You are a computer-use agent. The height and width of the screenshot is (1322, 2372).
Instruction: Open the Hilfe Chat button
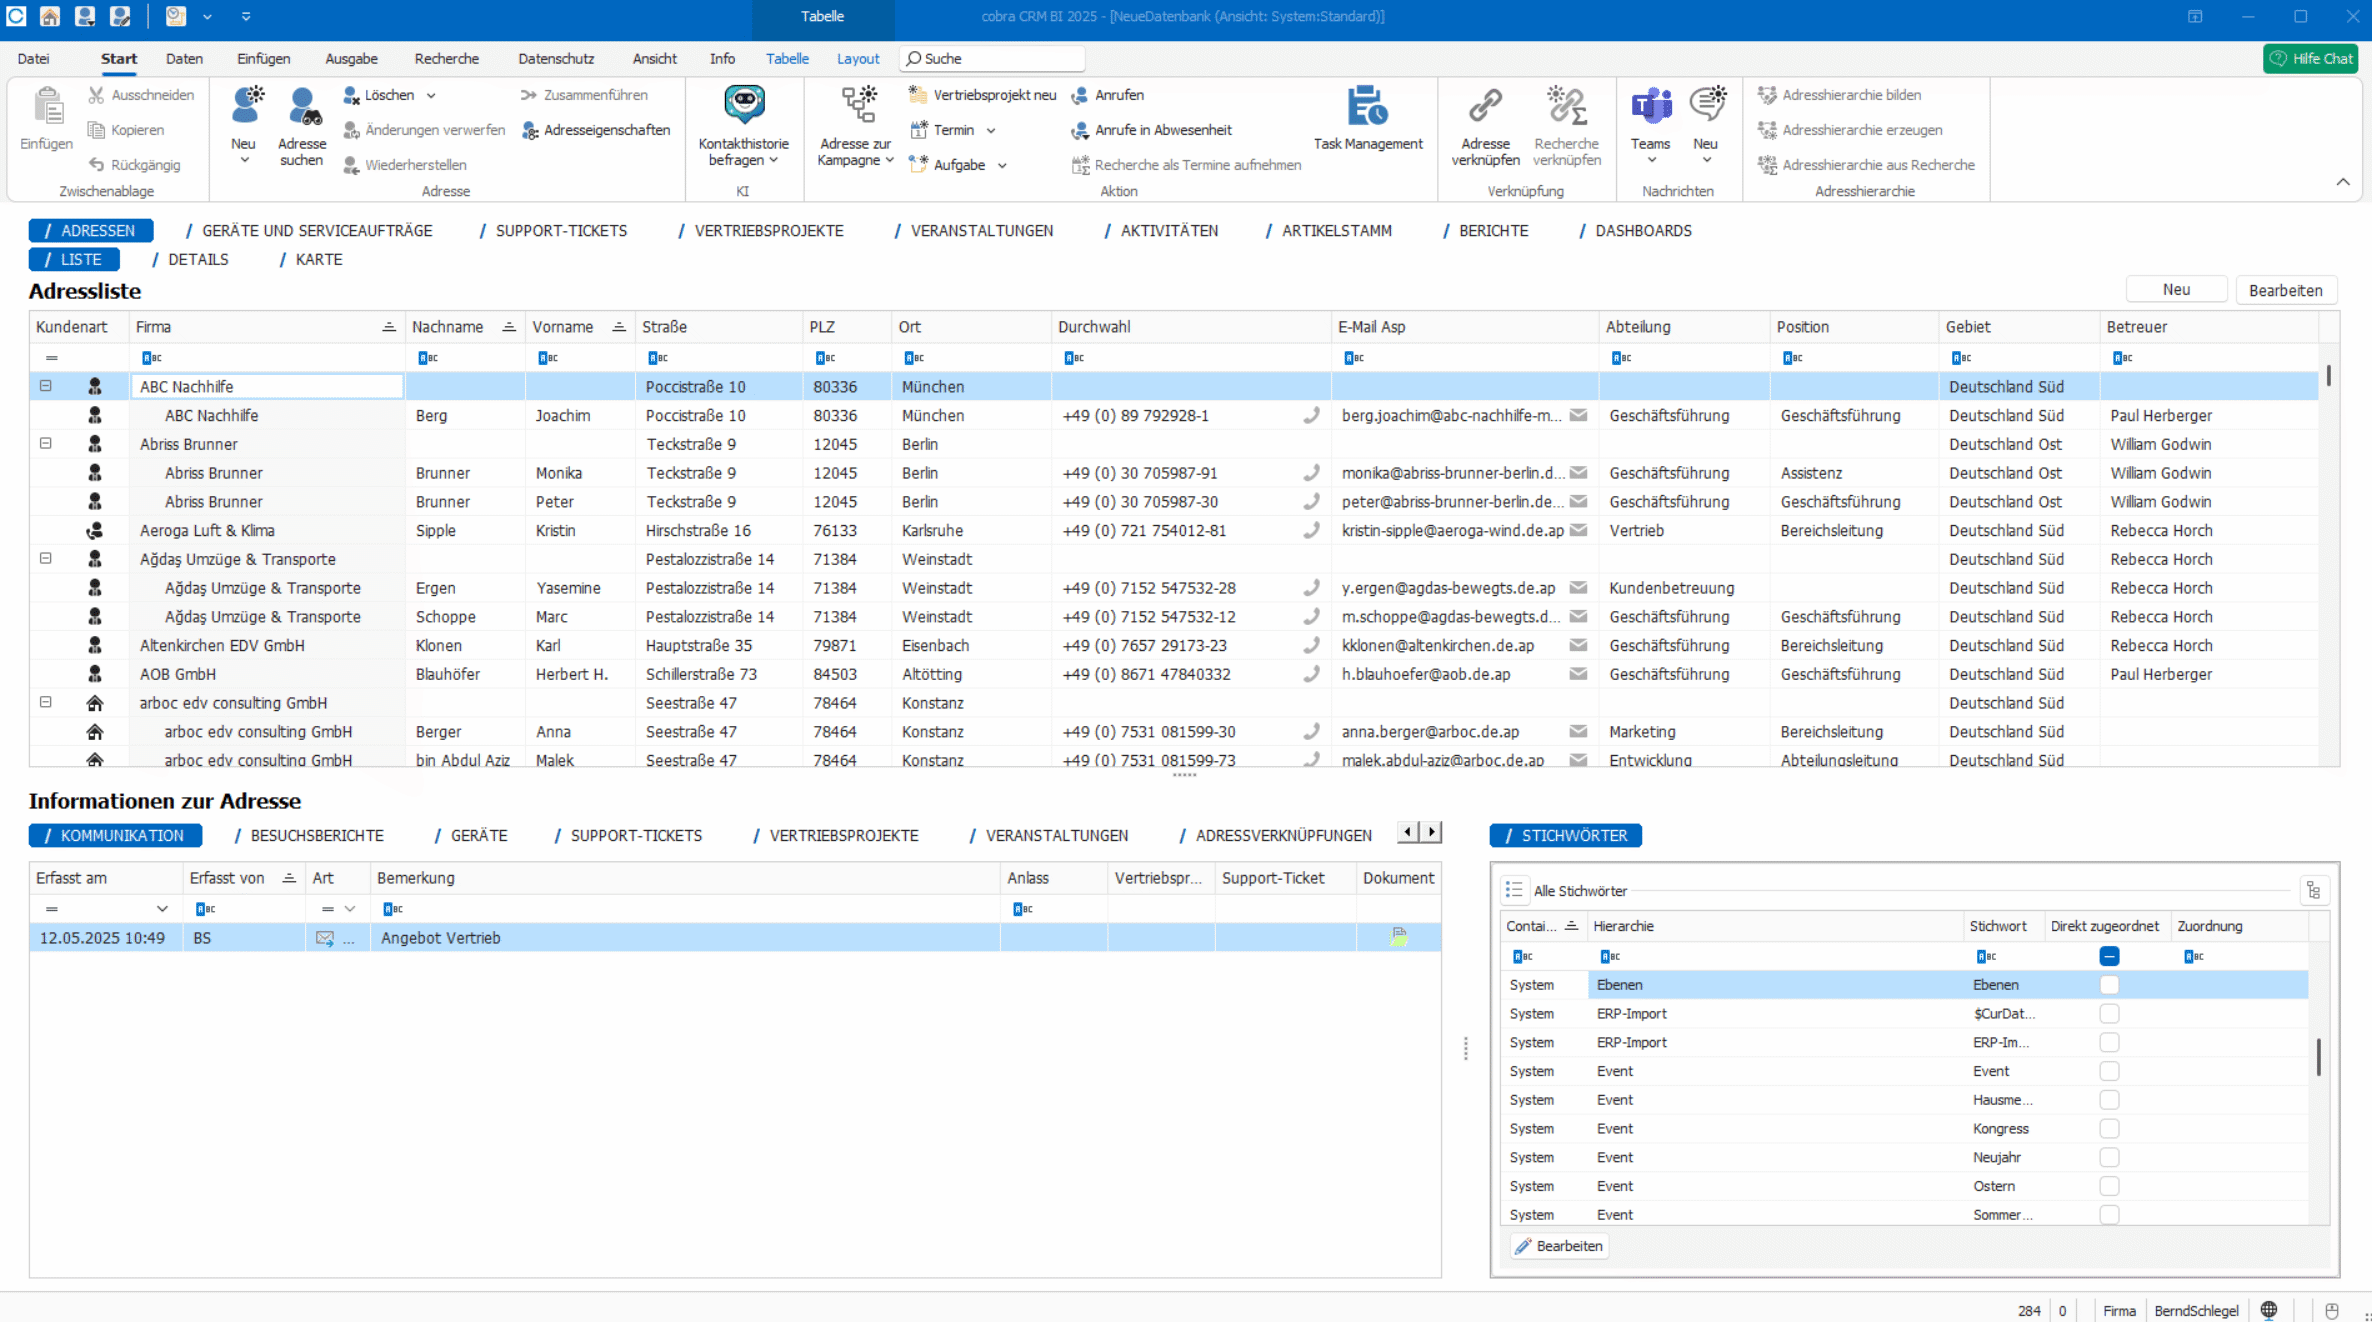(2310, 59)
